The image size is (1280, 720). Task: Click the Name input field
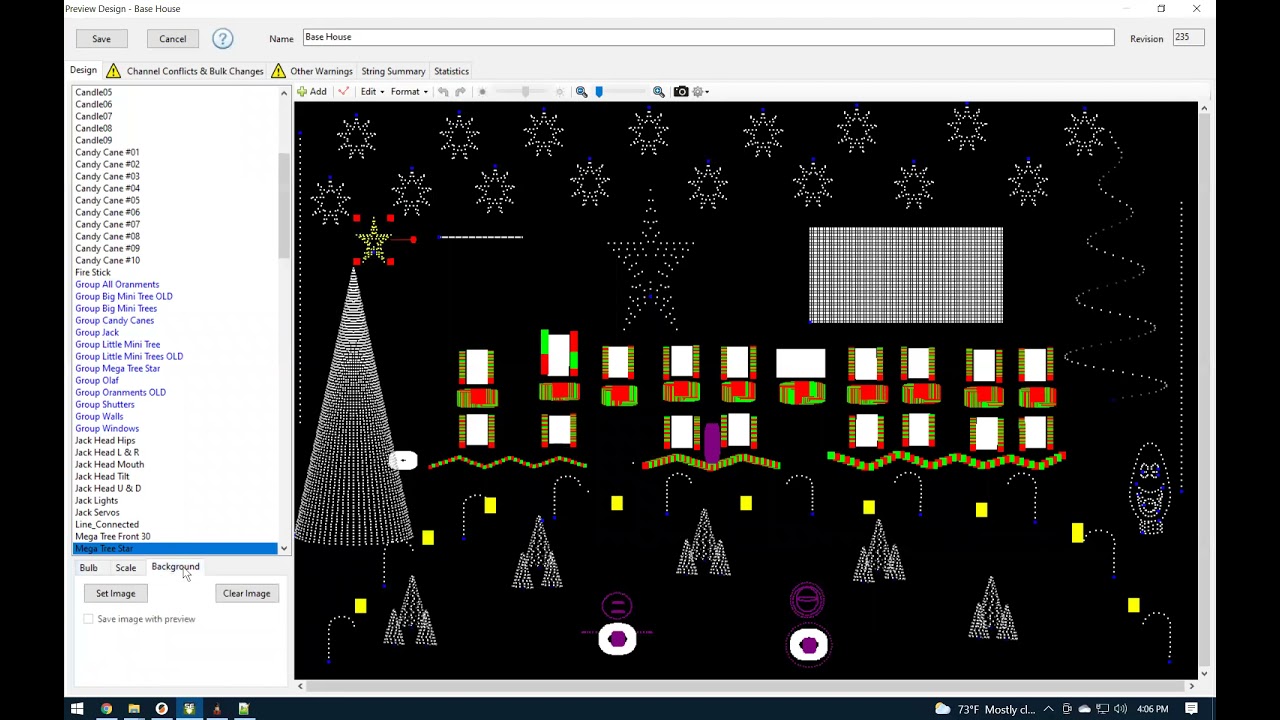[708, 37]
